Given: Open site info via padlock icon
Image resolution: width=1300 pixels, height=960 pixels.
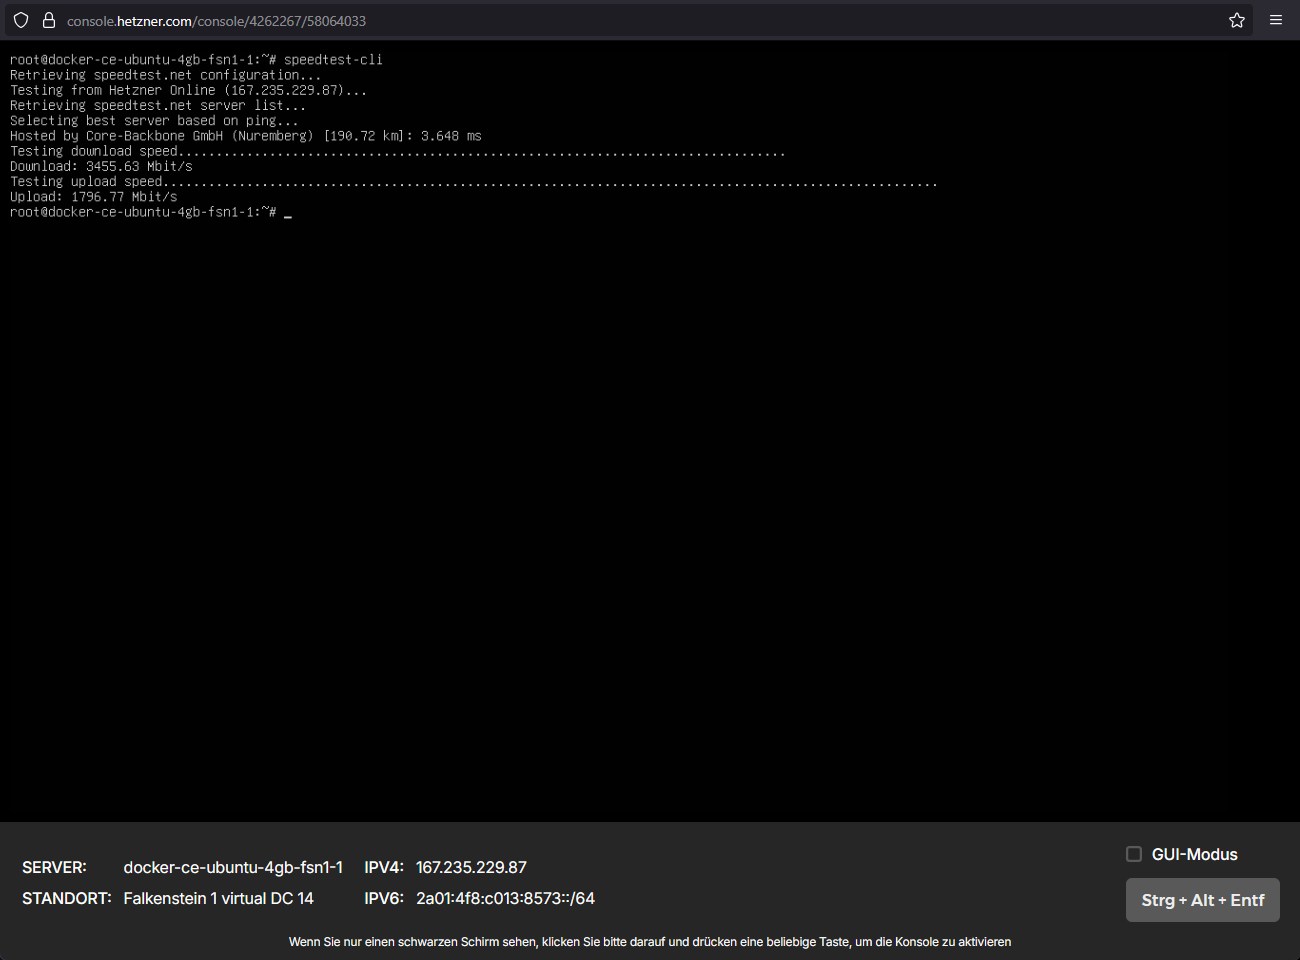Looking at the screenshot, I should tap(48, 20).
